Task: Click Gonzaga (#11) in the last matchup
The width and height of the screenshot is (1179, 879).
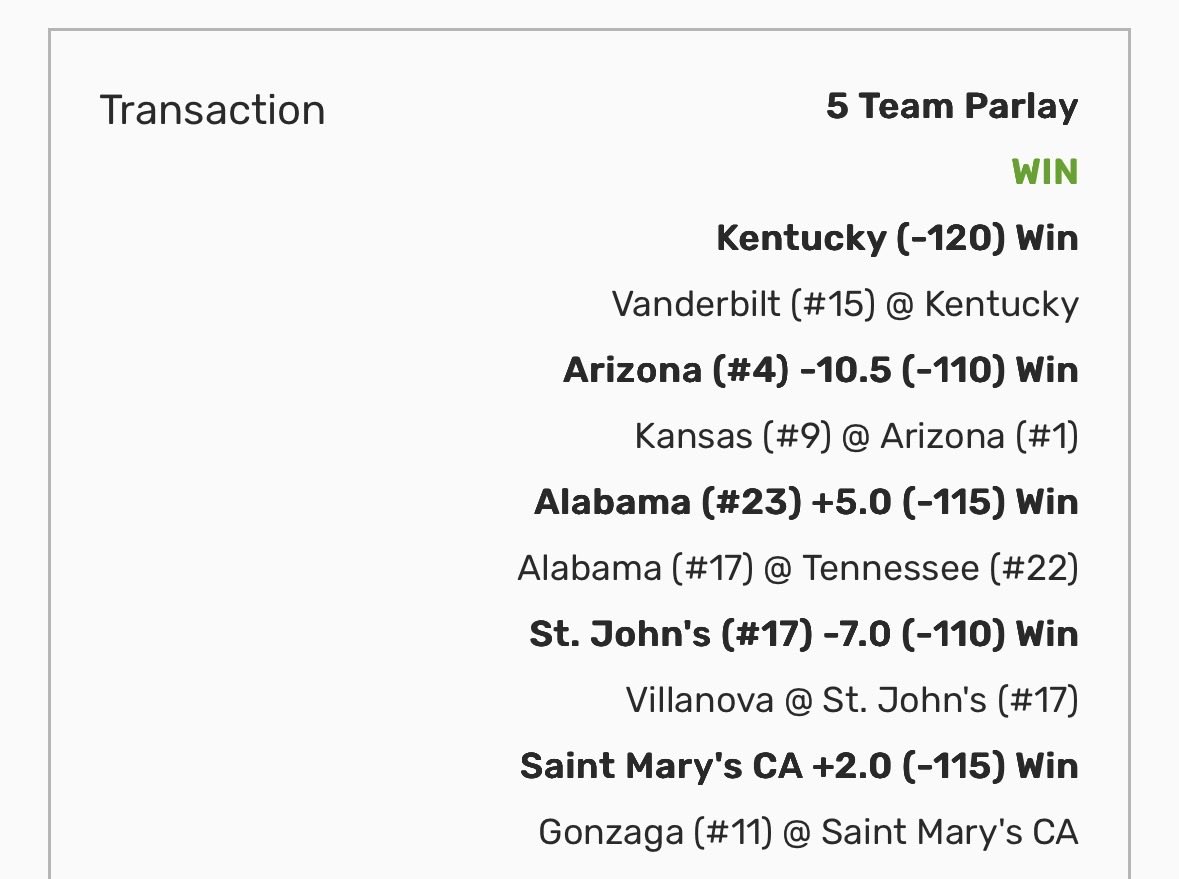Action: click(x=656, y=832)
